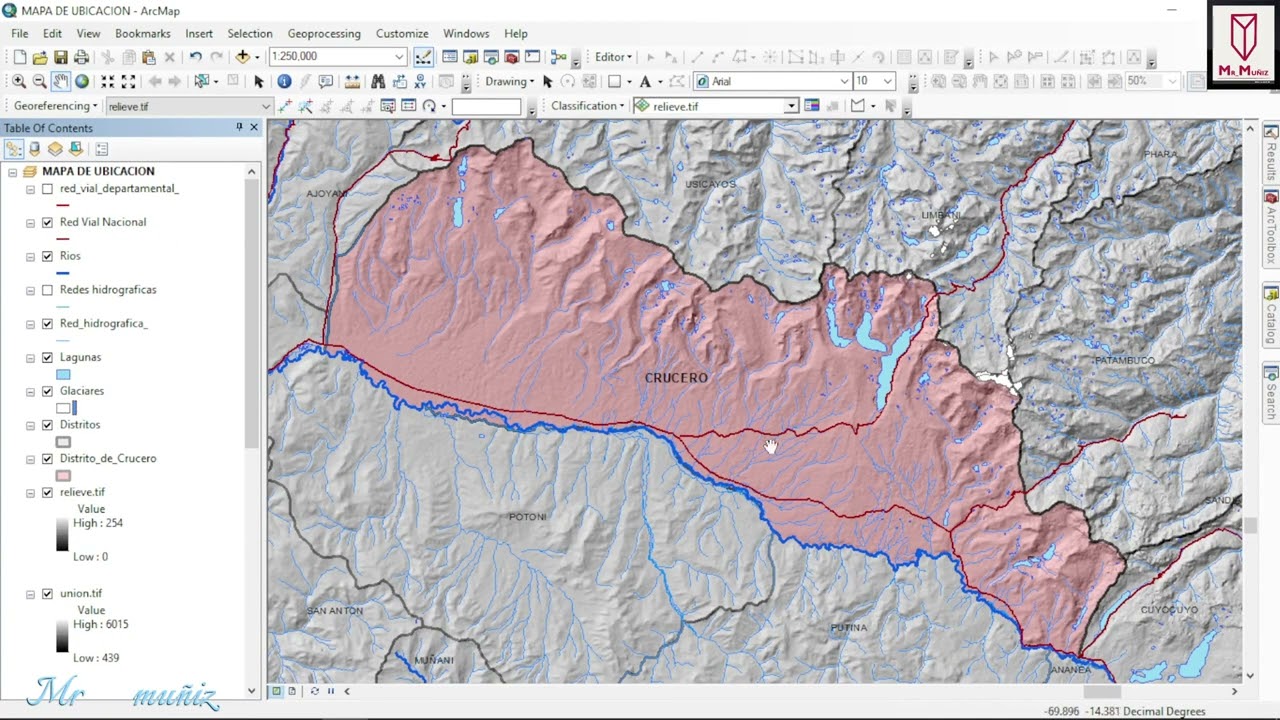
Task: Select the Add Control Points tool
Action: (286, 106)
